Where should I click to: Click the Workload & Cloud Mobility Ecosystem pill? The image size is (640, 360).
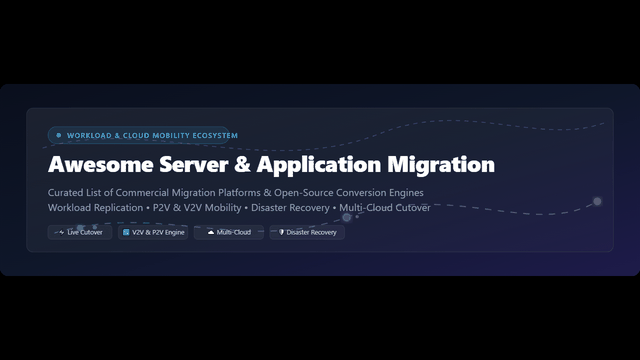coord(139,135)
